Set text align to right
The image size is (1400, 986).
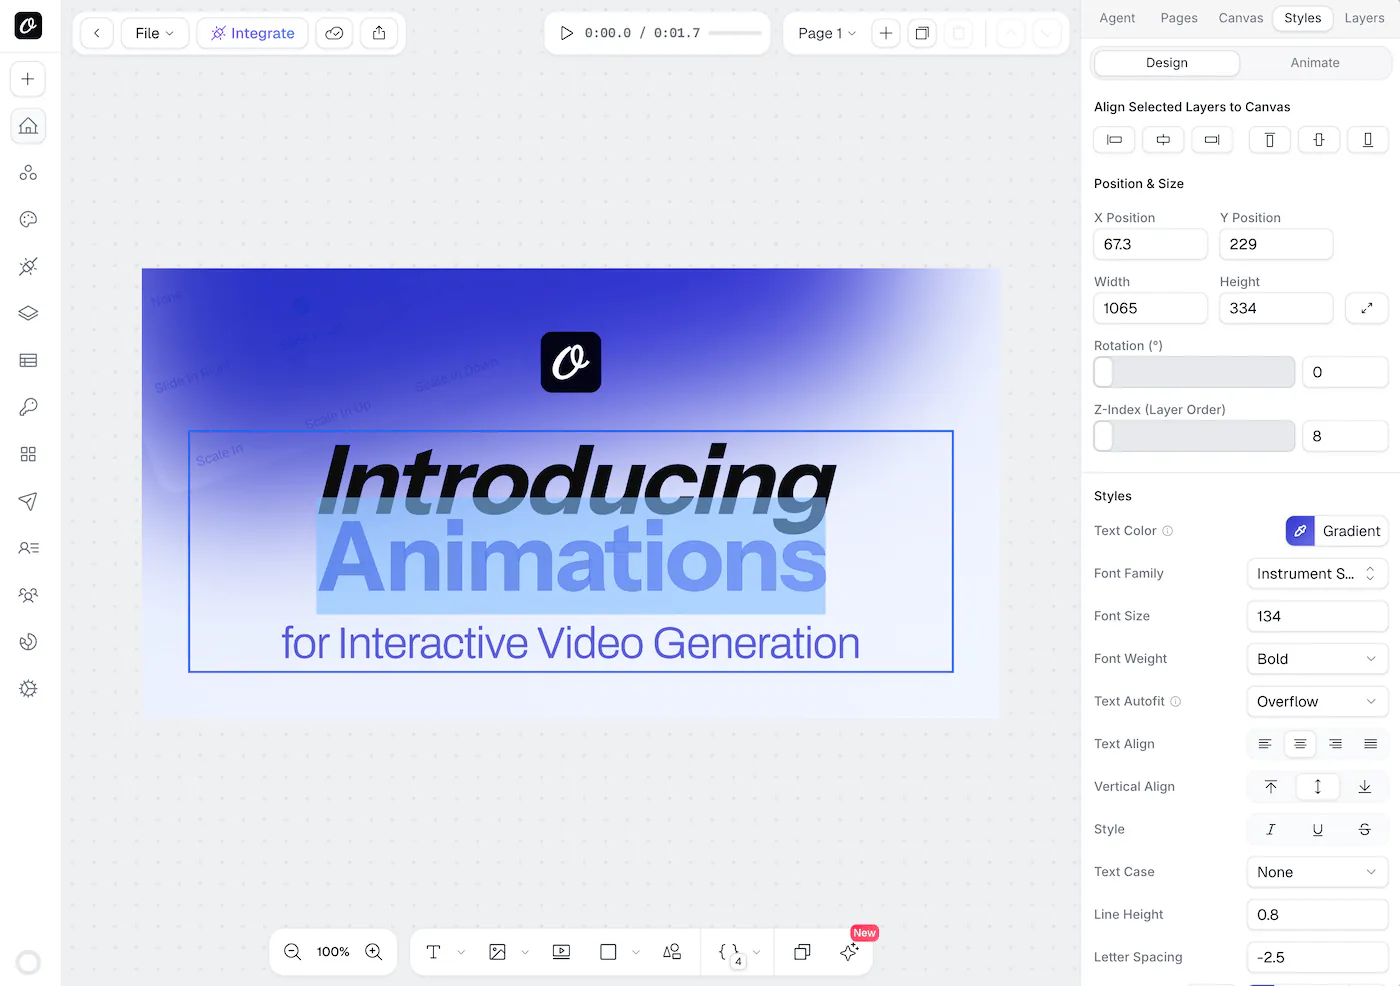point(1335,744)
